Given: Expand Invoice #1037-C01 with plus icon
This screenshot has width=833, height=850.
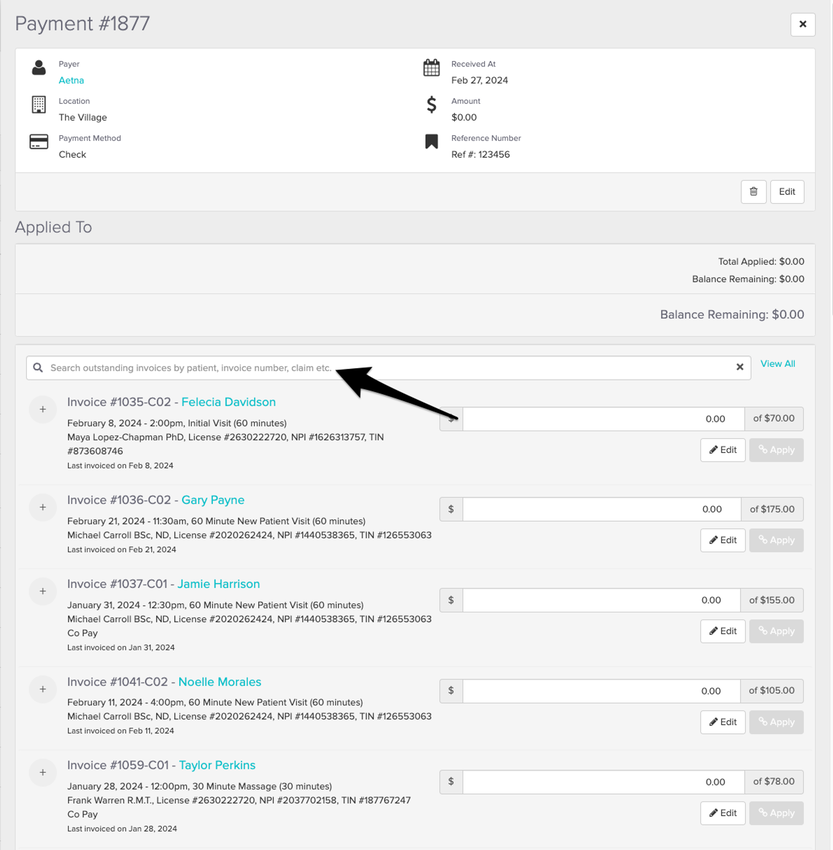Looking at the screenshot, I should [x=42, y=591].
